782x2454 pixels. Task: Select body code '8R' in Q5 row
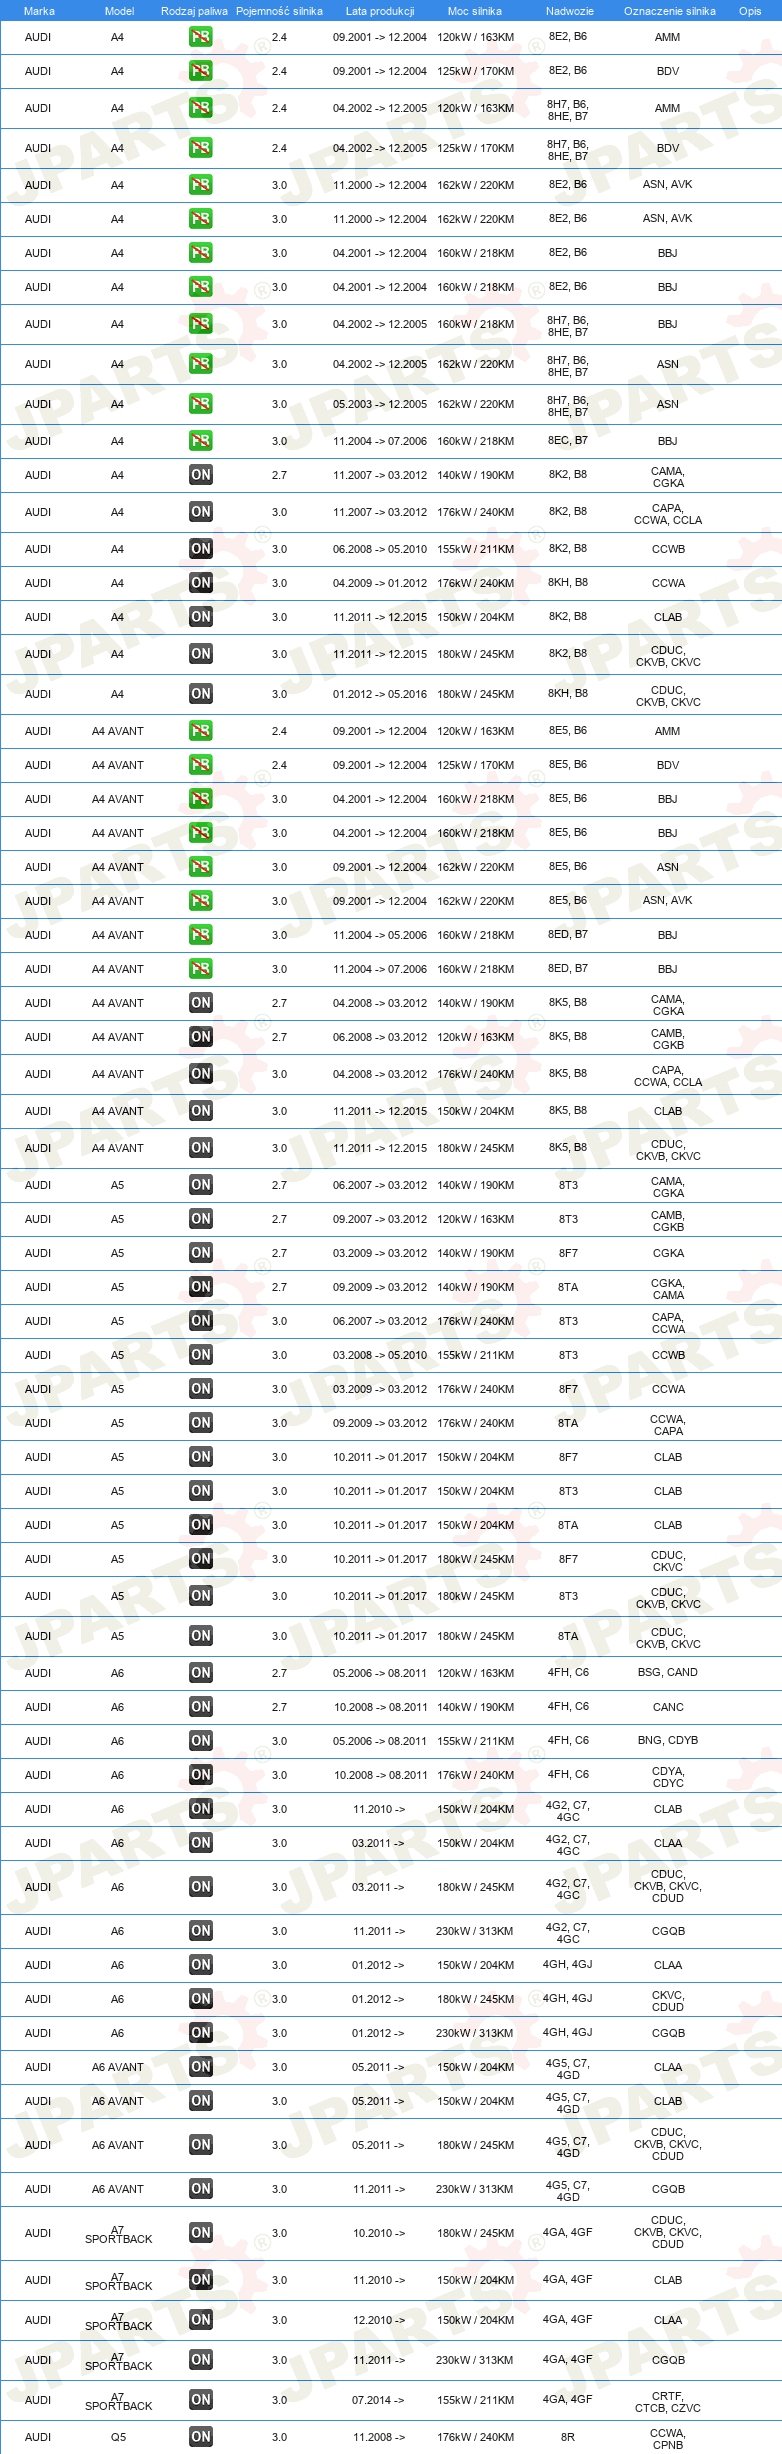click(568, 2437)
